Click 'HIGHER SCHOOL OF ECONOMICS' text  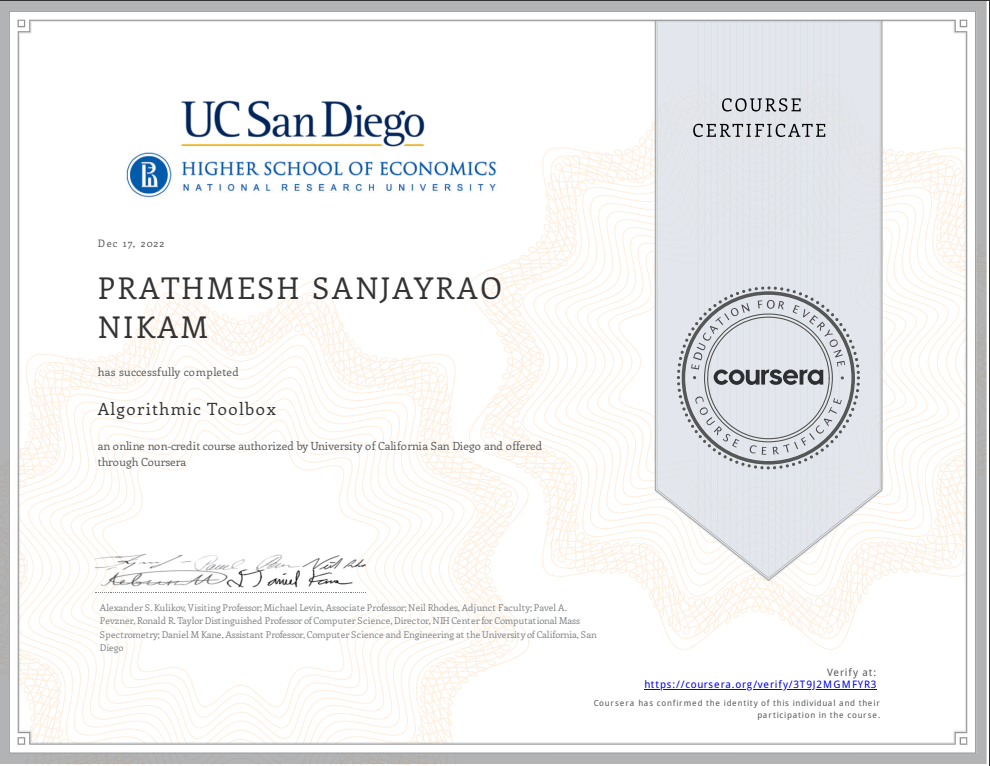pyautogui.click(x=339, y=169)
